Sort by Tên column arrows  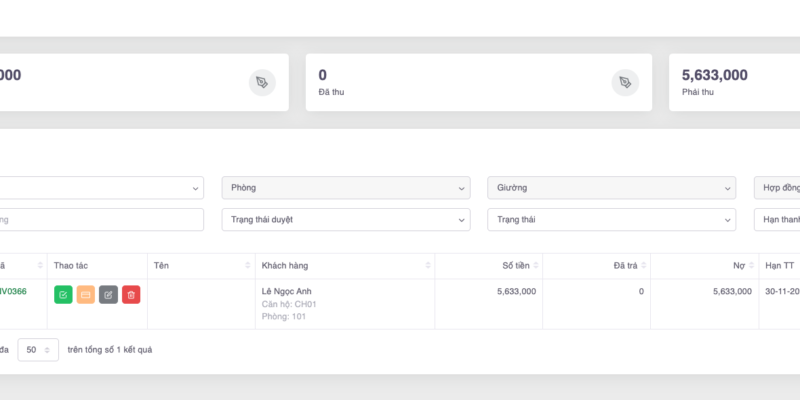click(248, 265)
